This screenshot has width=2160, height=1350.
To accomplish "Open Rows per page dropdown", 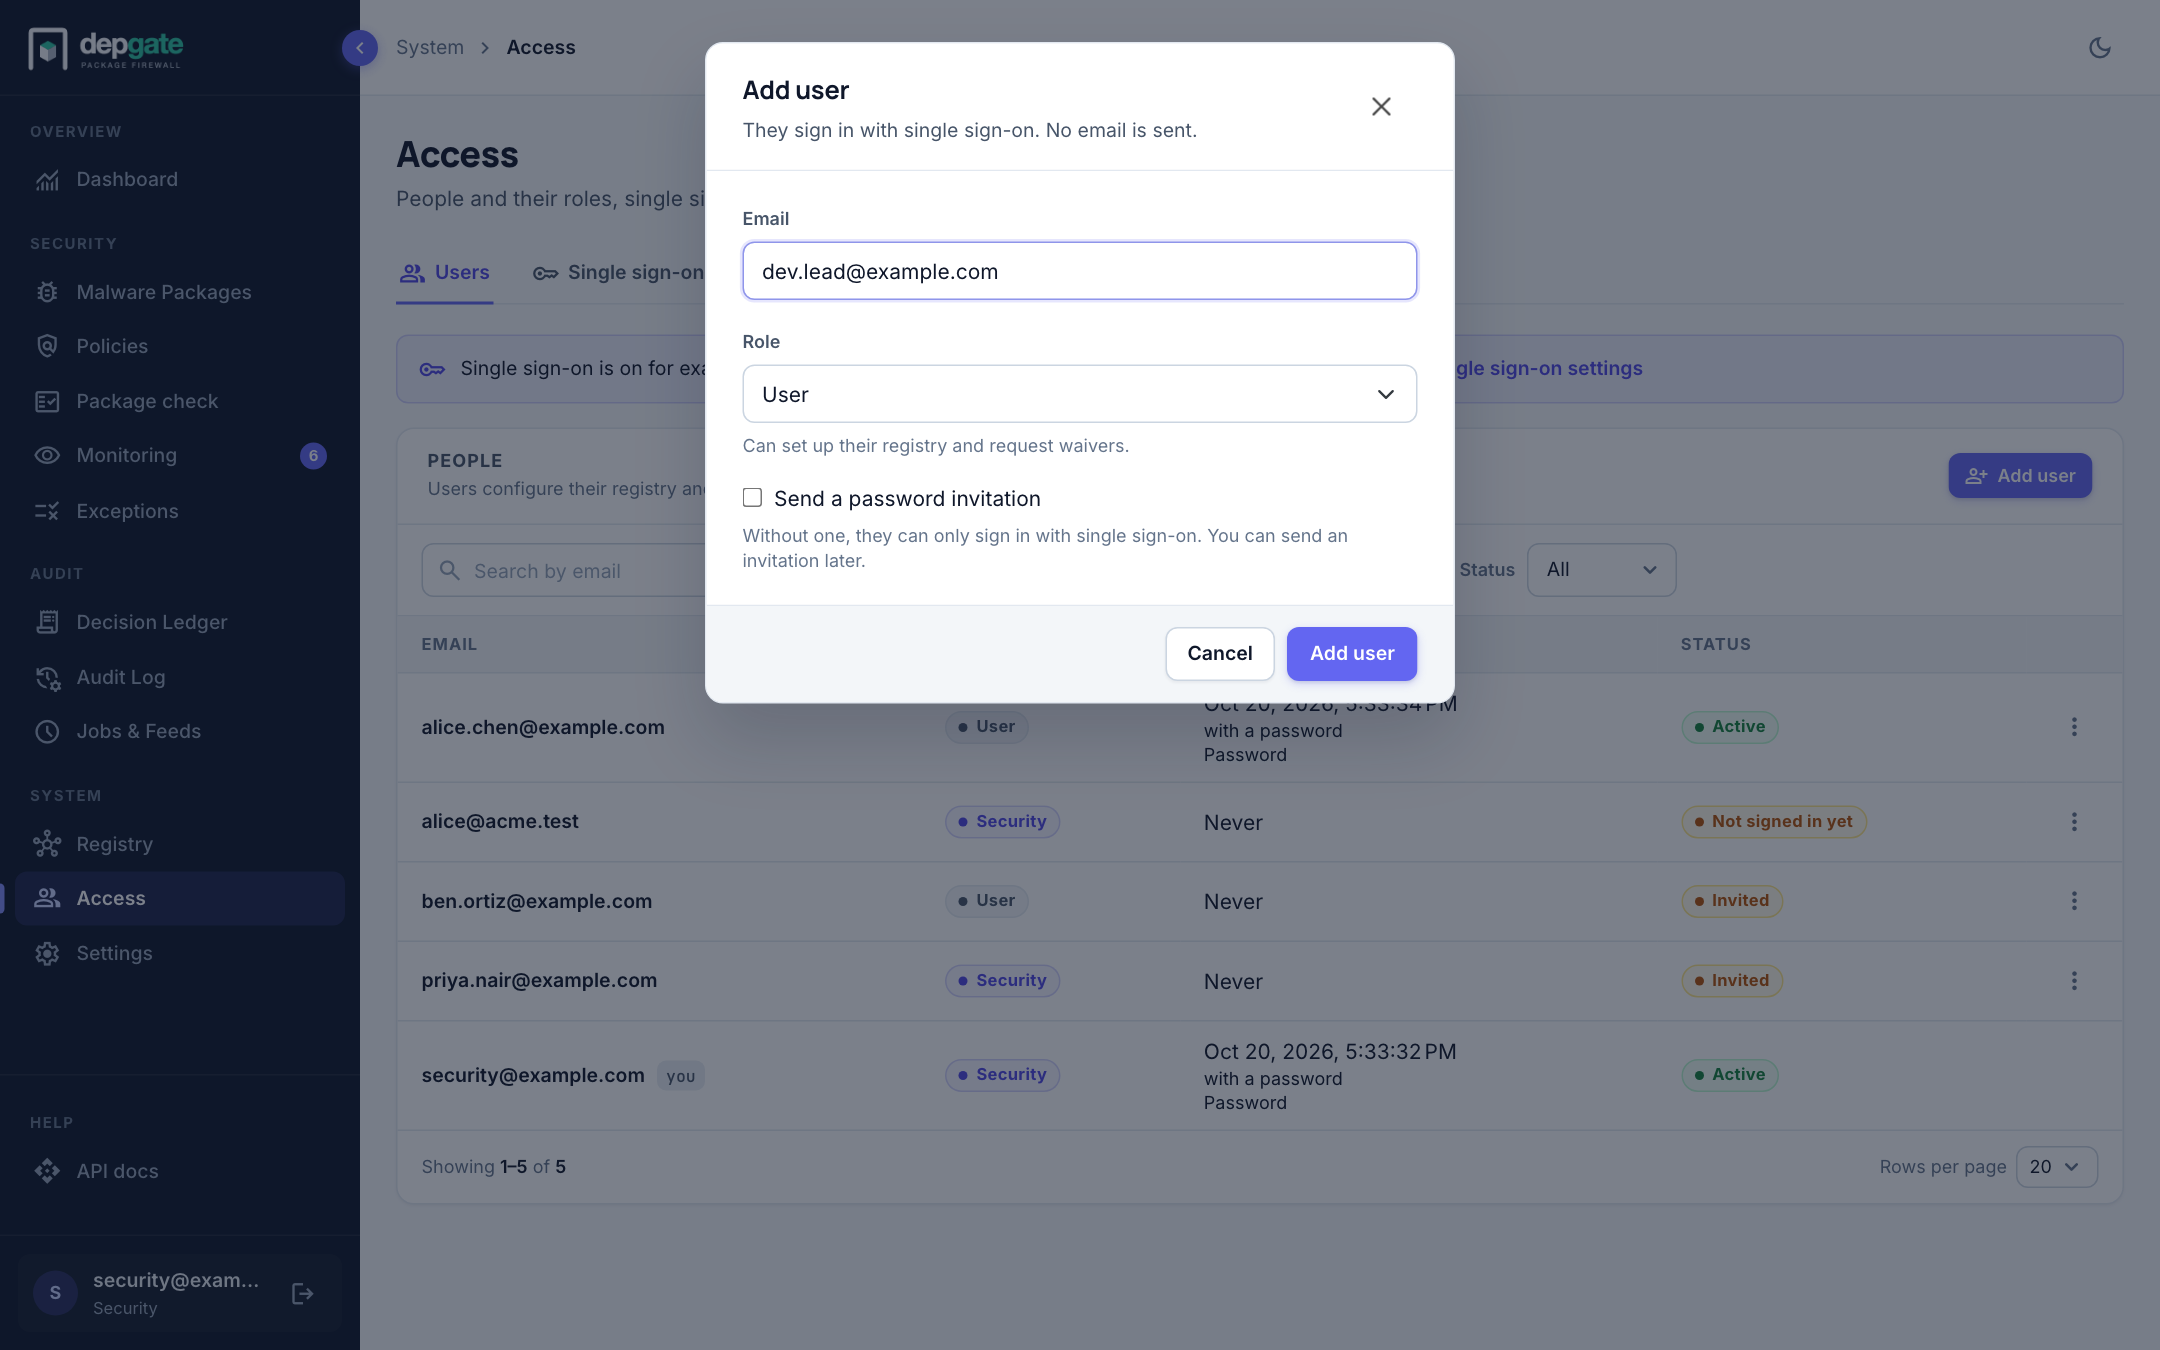I will click(x=2056, y=1167).
